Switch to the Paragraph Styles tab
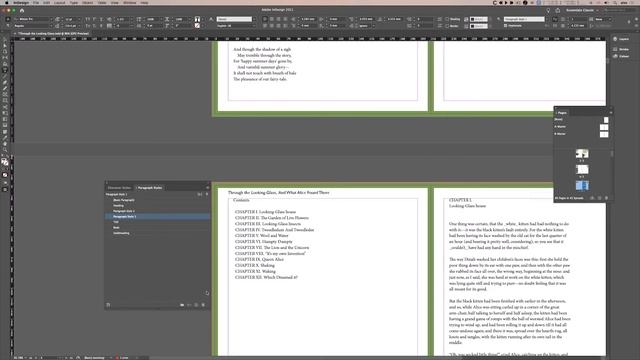The image size is (640, 360). pos(150,188)
